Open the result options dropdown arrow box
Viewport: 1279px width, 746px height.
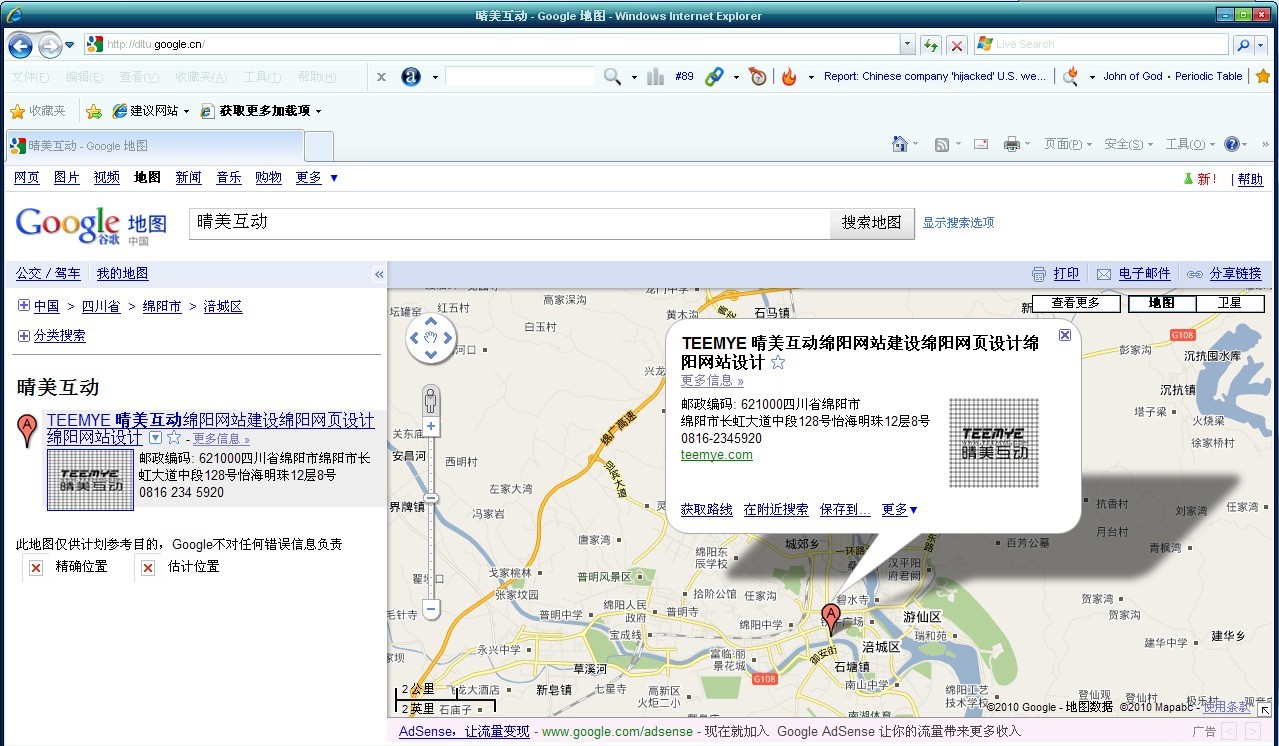(x=155, y=438)
